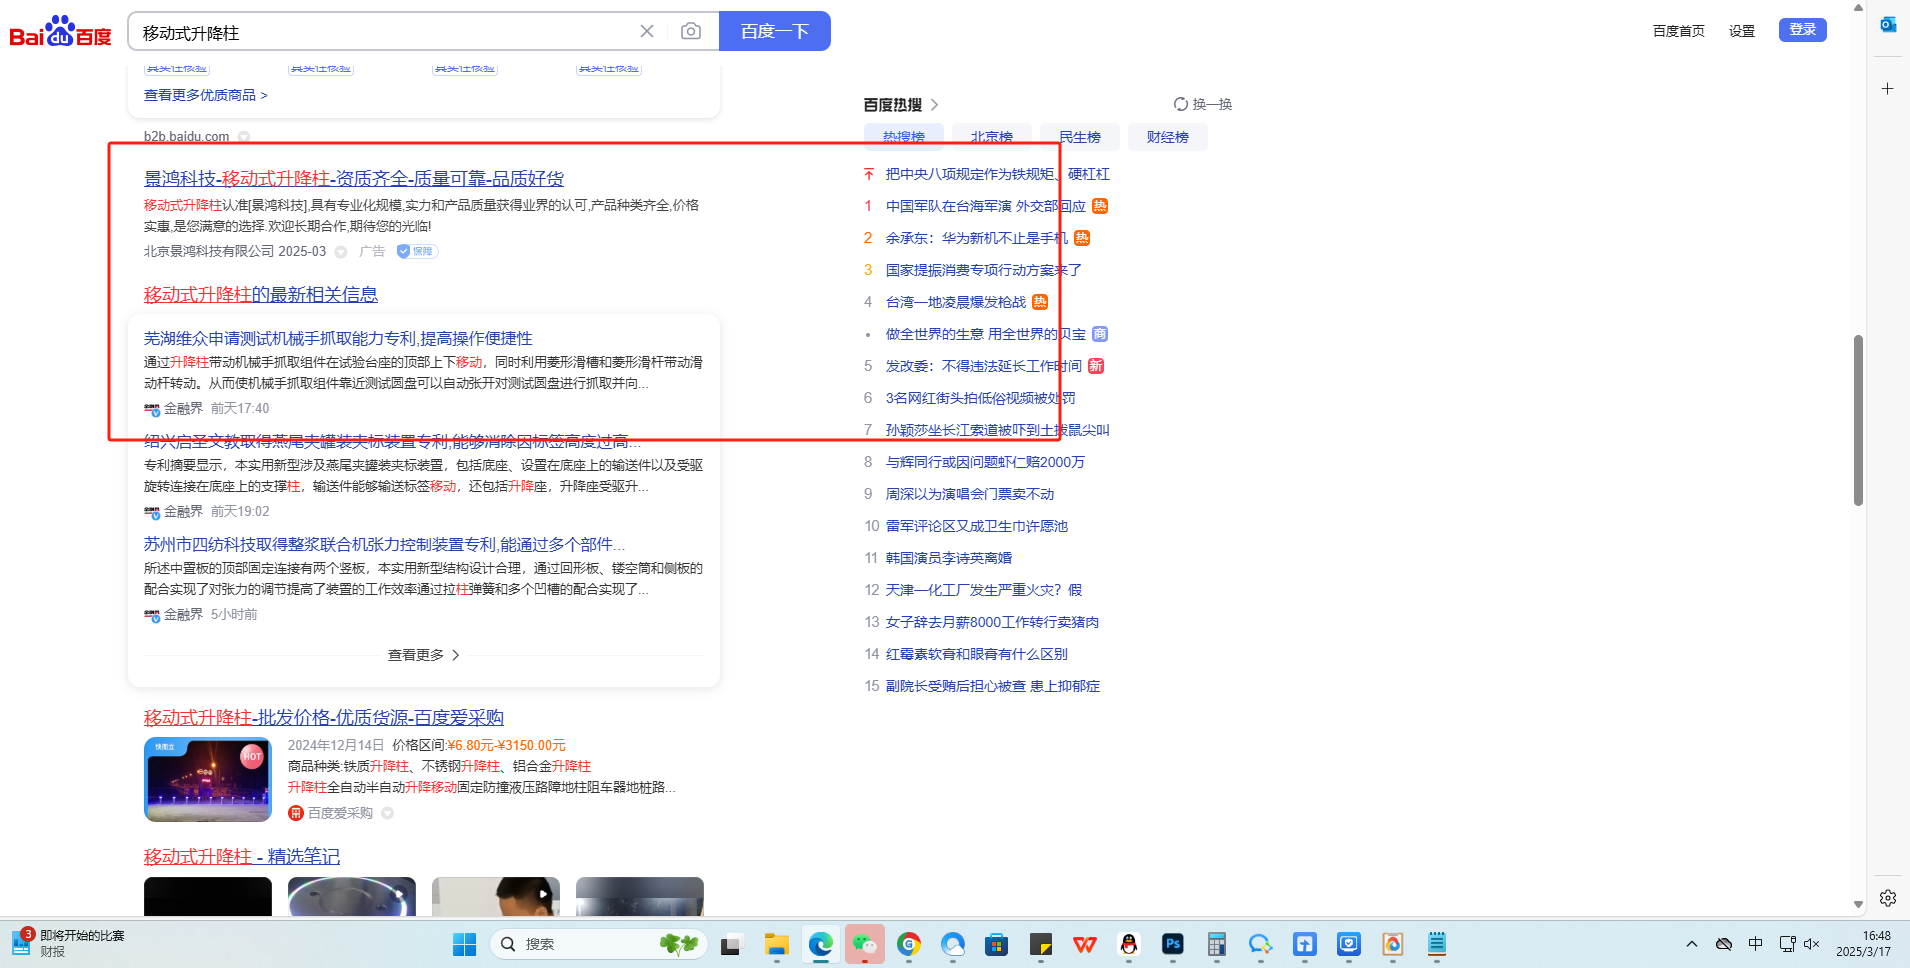Refresh hot list with 换一换
Image resolution: width=1910 pixels, height=968 pixels.
(x=1203, y=104)
